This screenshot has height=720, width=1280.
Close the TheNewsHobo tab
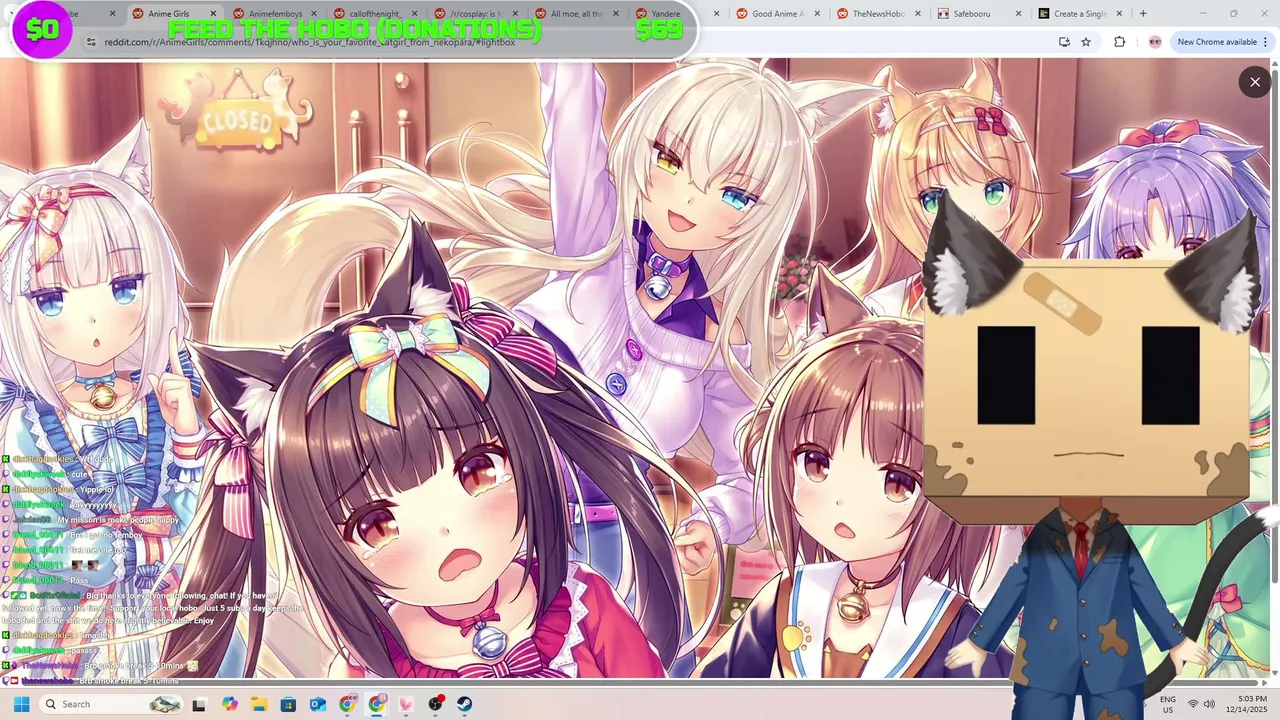click(919, 14)
